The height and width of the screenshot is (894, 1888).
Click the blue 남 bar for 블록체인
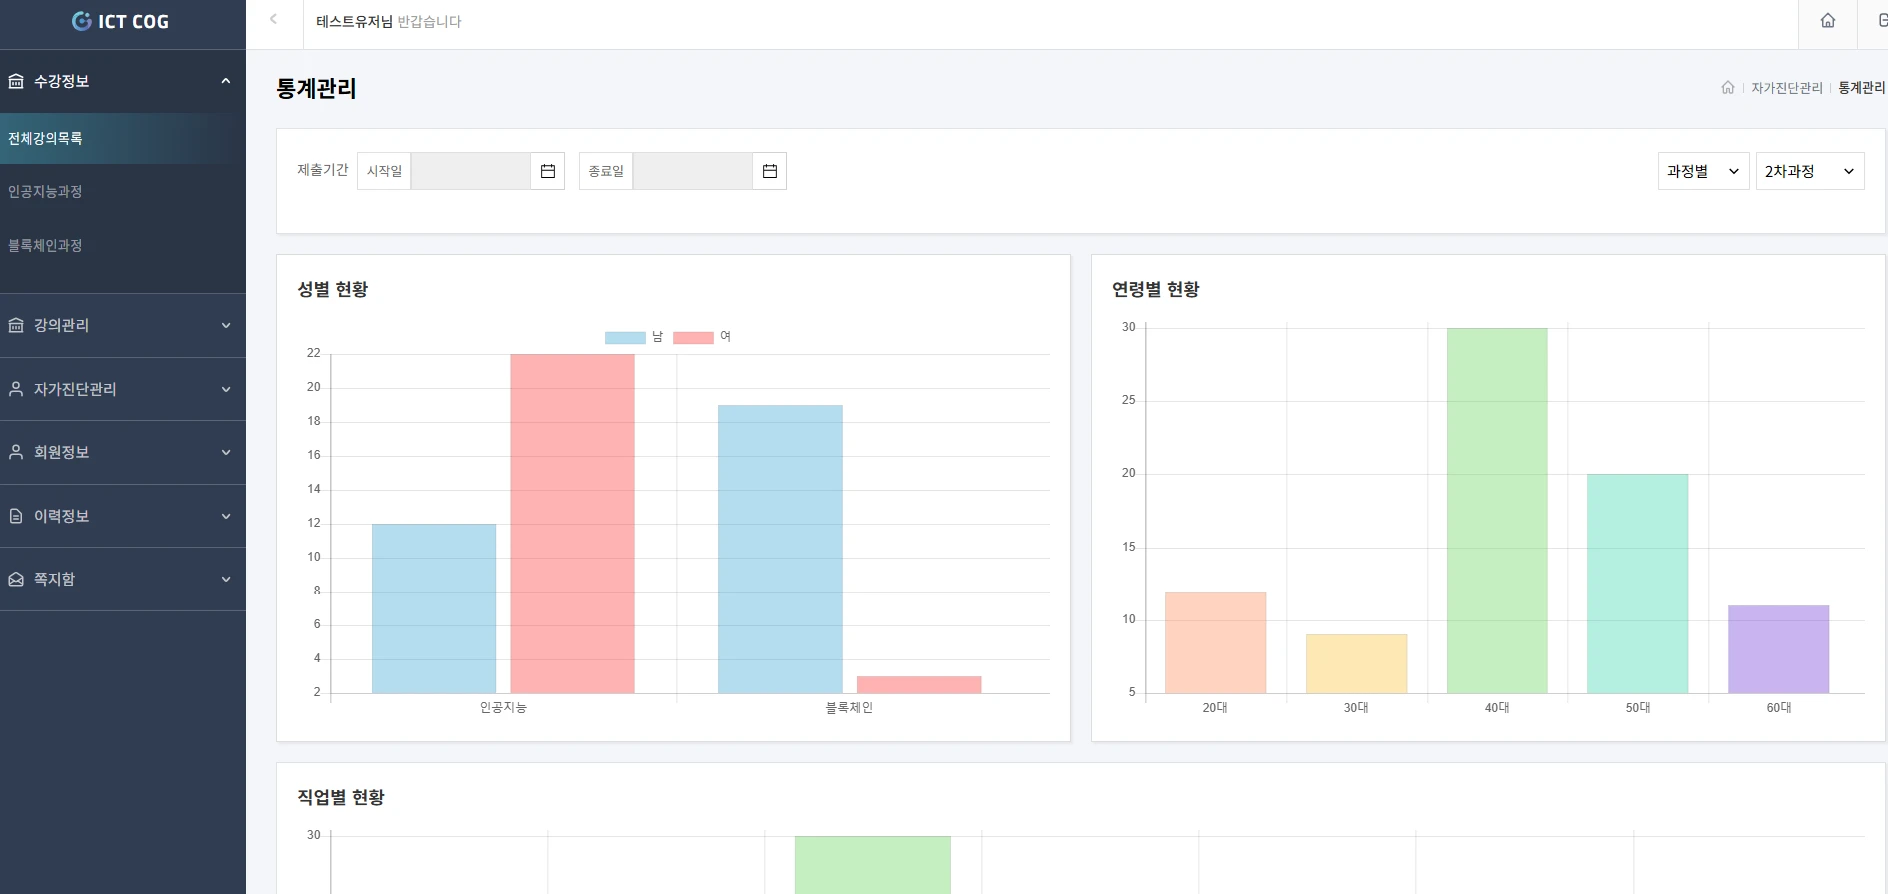(x=780, y=549)
